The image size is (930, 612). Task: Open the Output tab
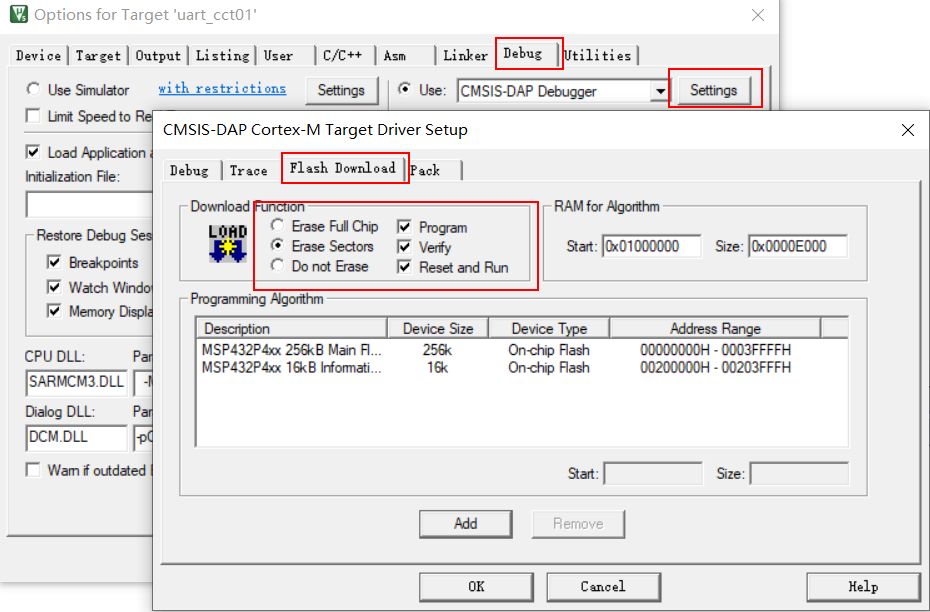click(x=158, y=56)
